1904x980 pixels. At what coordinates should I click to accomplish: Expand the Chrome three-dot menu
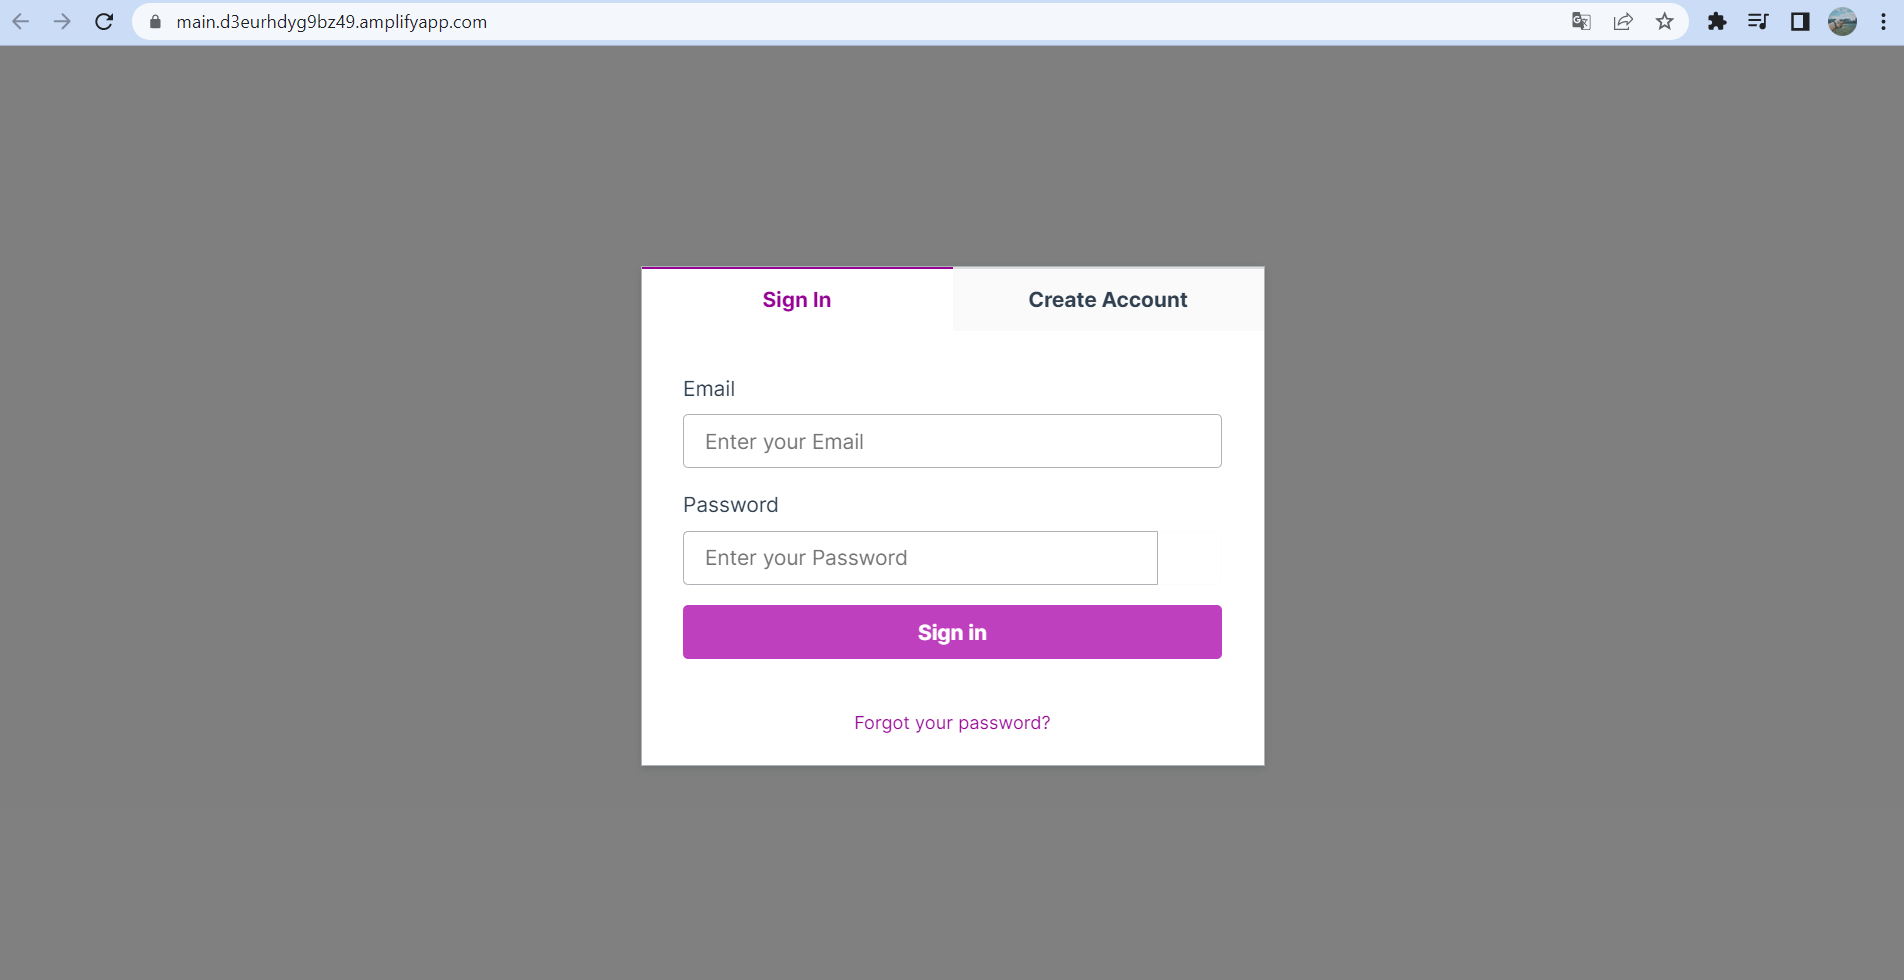(1883, 21)
